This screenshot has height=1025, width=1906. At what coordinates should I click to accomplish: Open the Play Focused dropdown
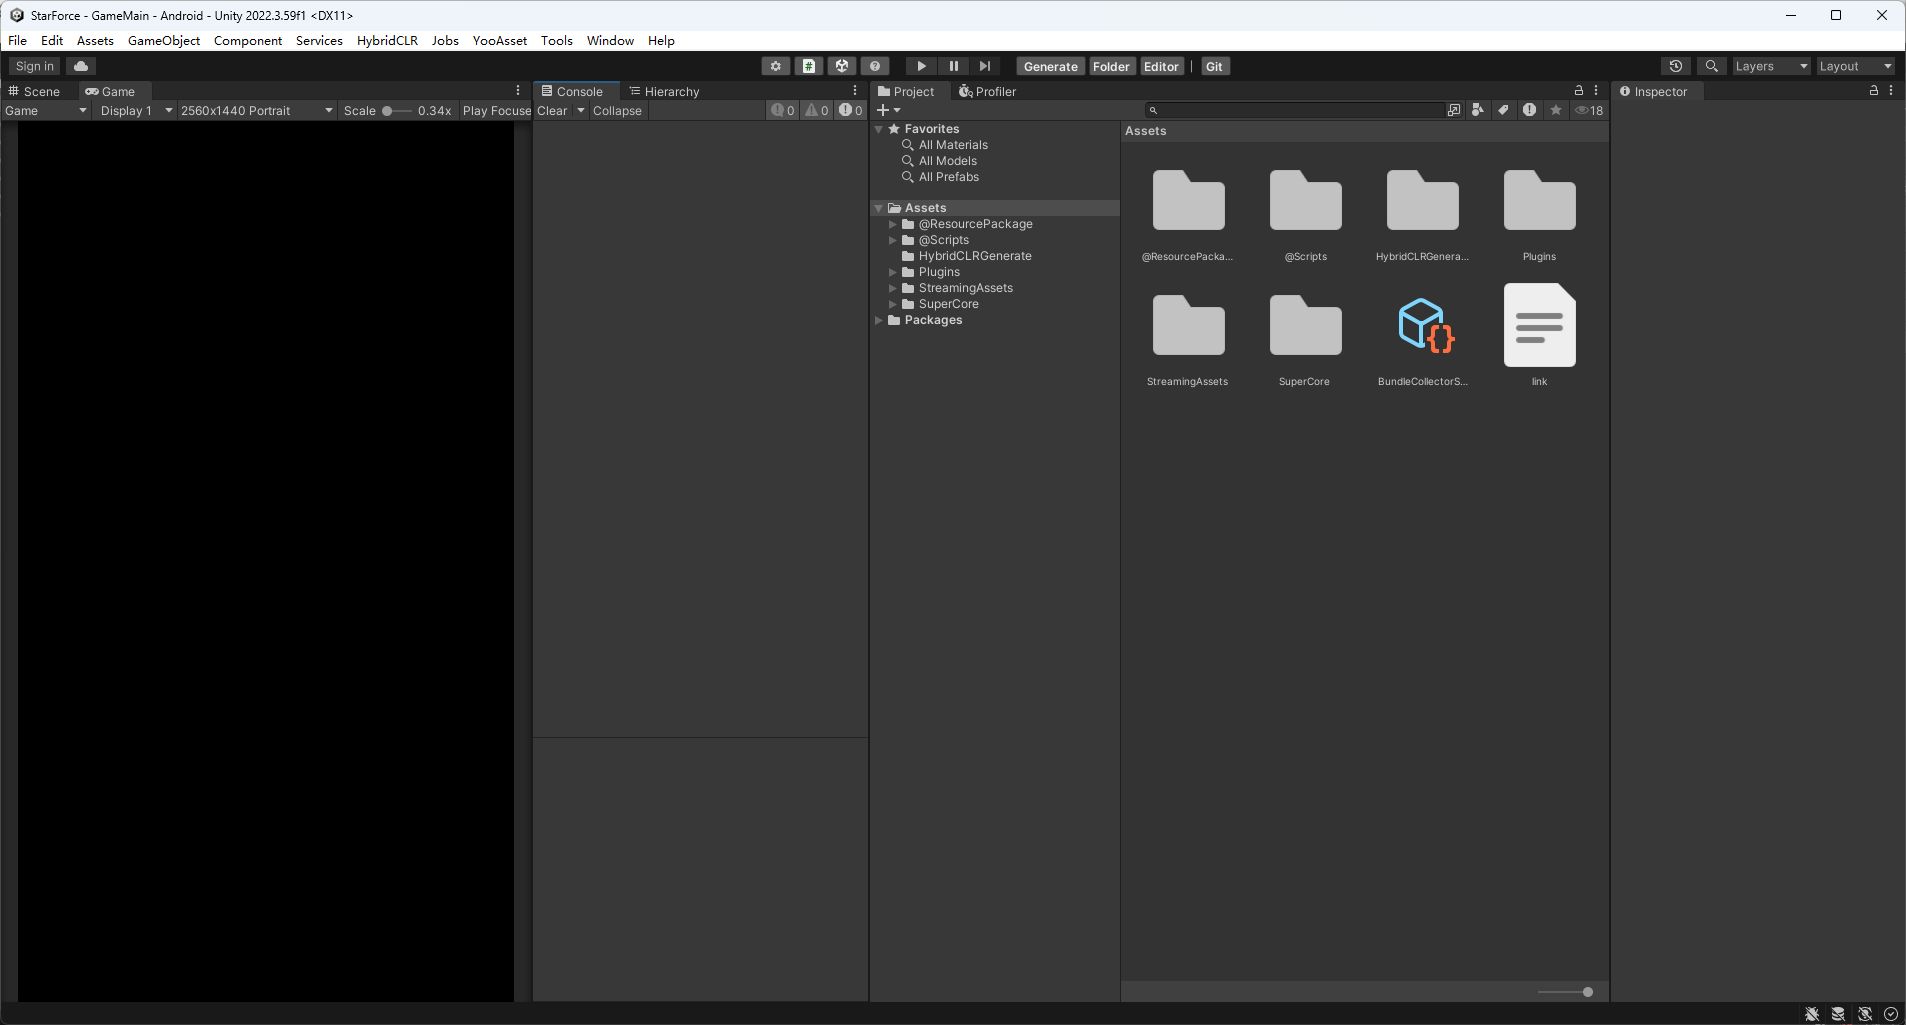tap(496, 111)
